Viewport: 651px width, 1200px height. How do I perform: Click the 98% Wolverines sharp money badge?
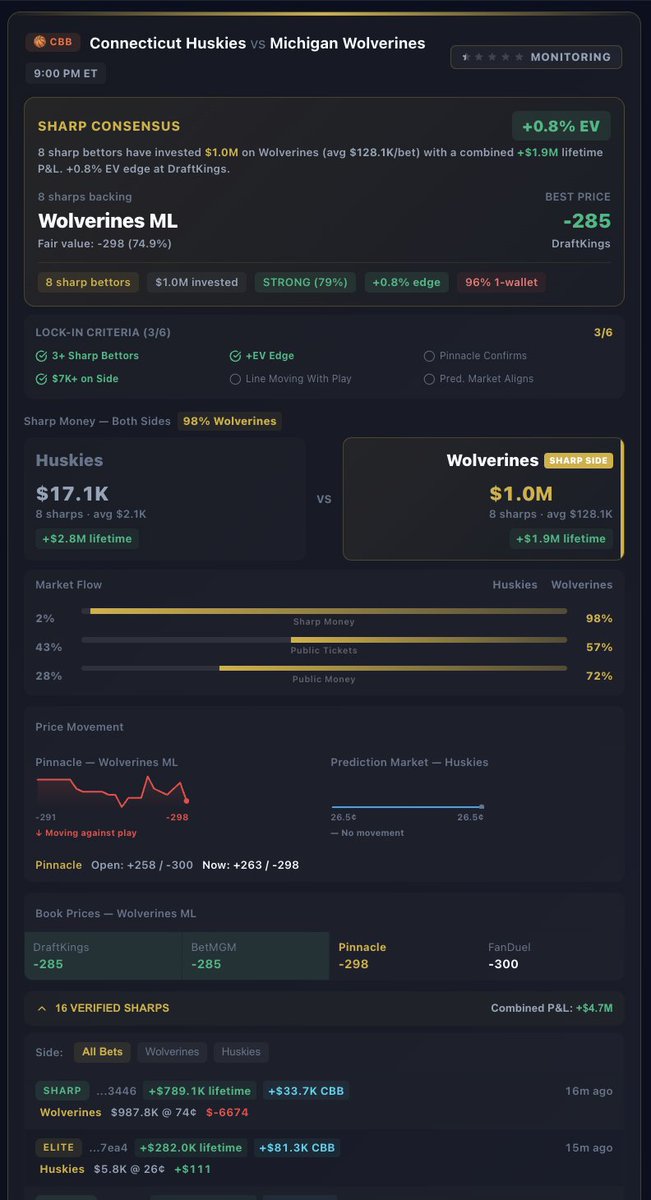(229, 421)
